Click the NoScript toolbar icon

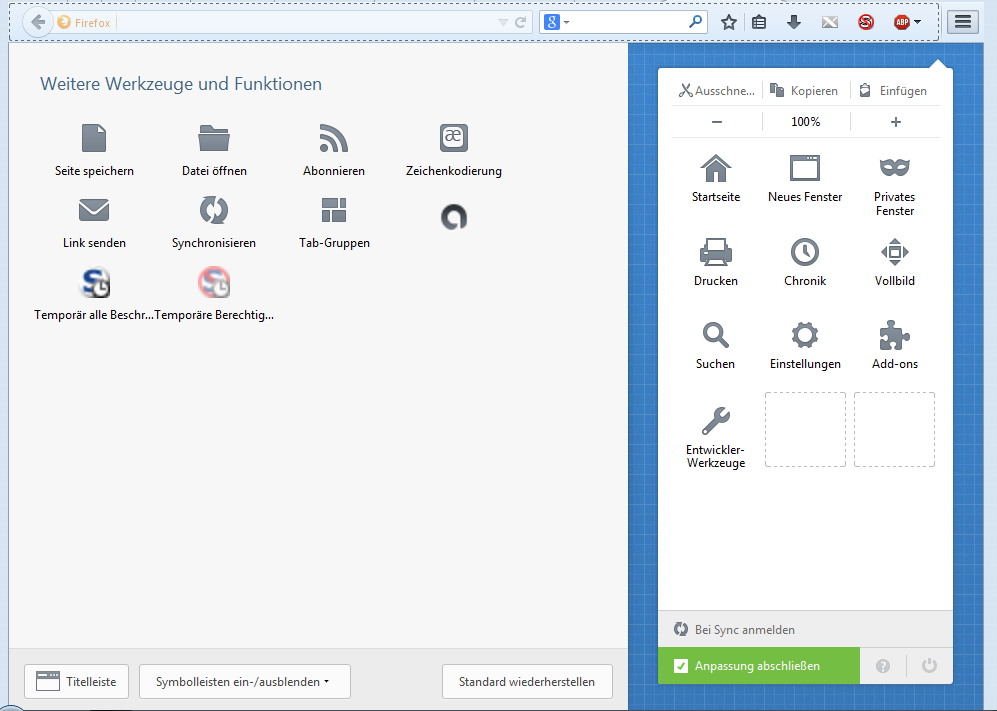[866, 23]
